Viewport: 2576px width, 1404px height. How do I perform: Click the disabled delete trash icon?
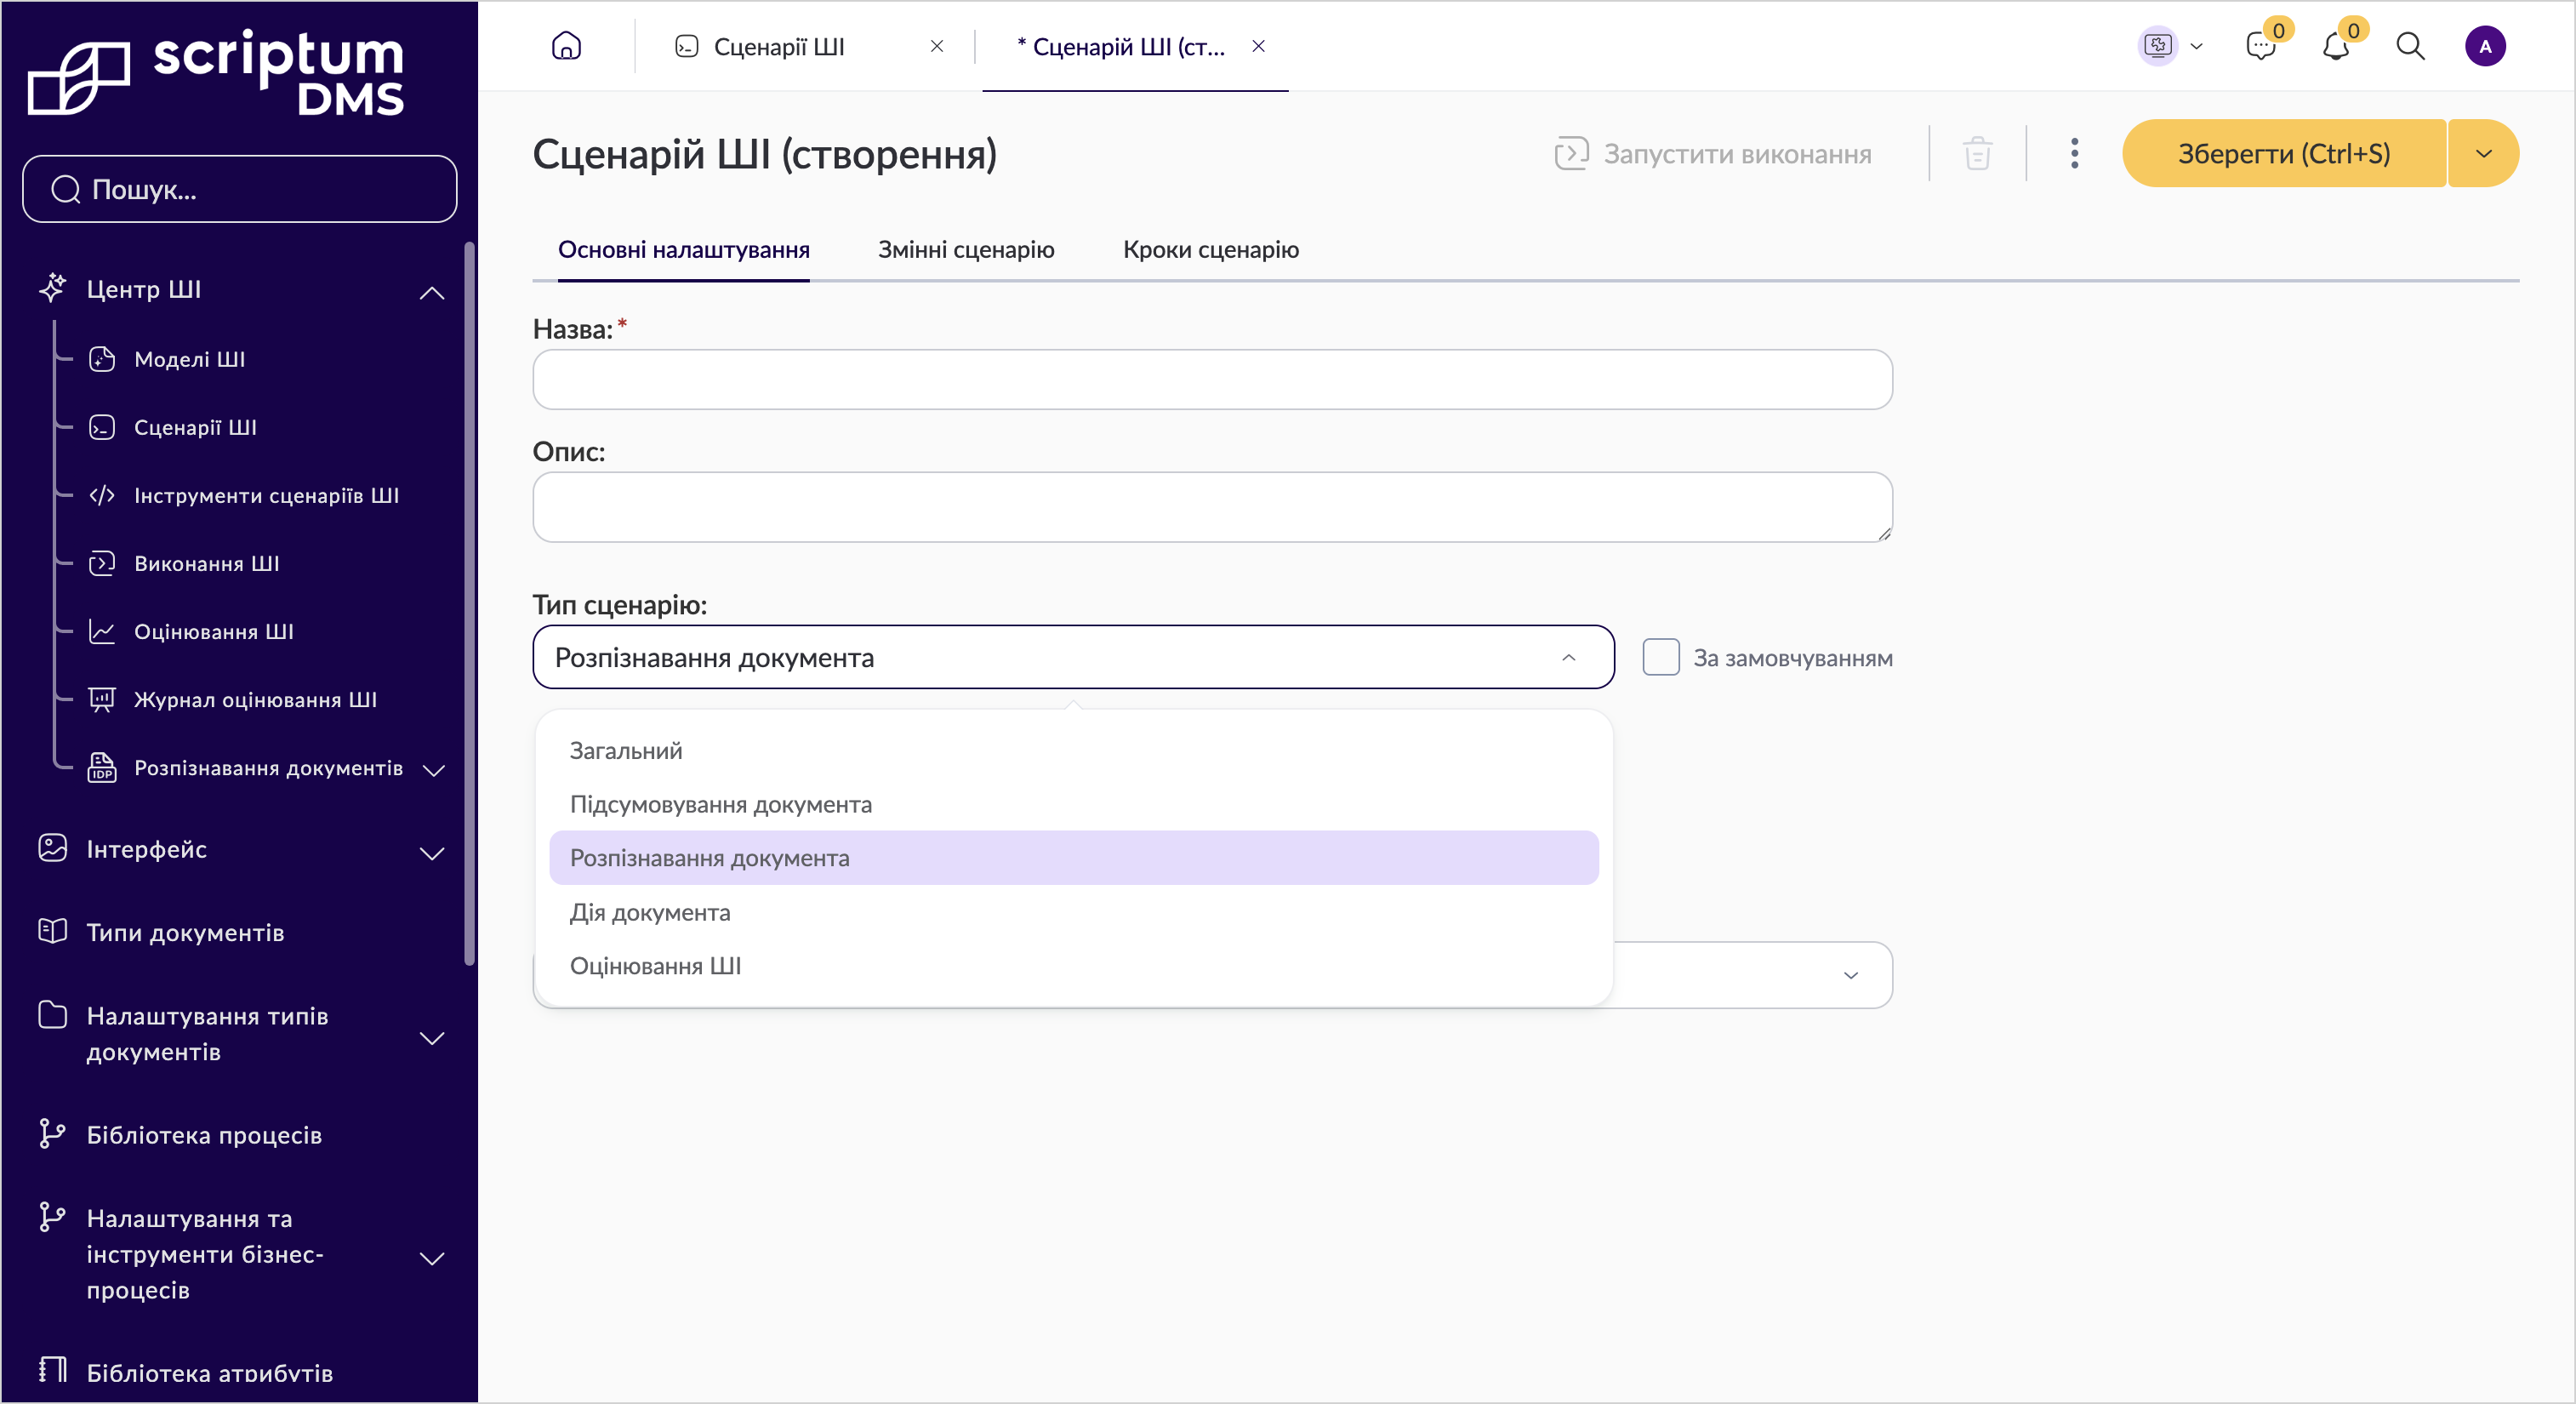pos(1977,154)
